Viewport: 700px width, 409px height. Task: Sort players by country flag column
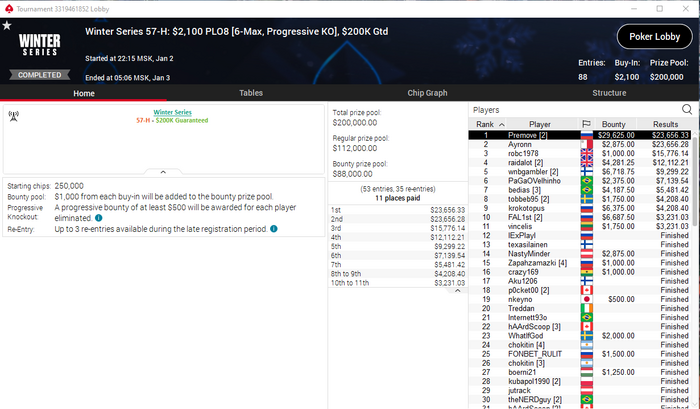pyautogui.click(x=586, y=124)
